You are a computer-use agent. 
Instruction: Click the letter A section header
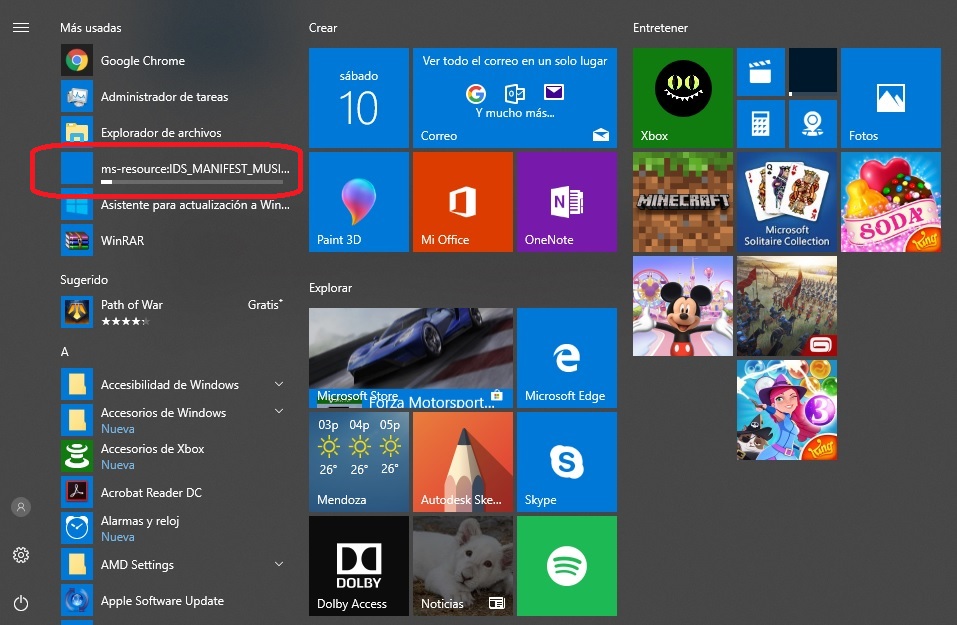(65, 352)
